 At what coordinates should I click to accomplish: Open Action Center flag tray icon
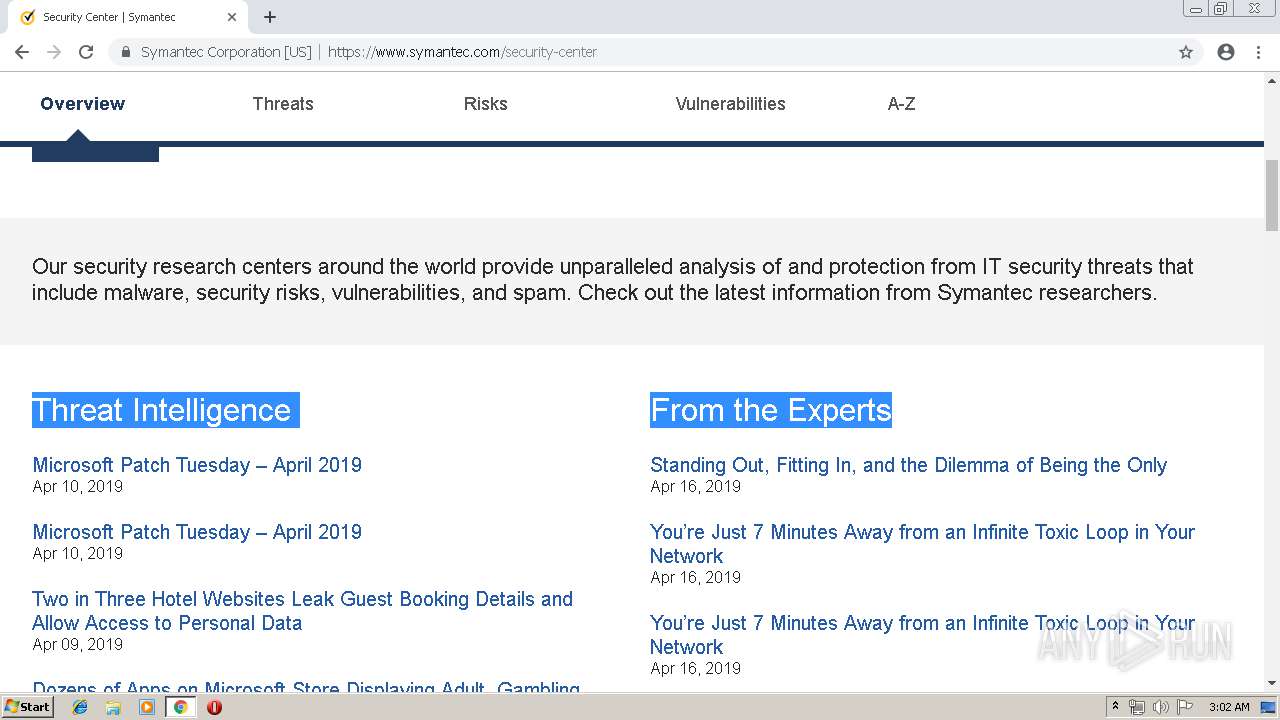pyautogui.click(x=1185, y=707)
